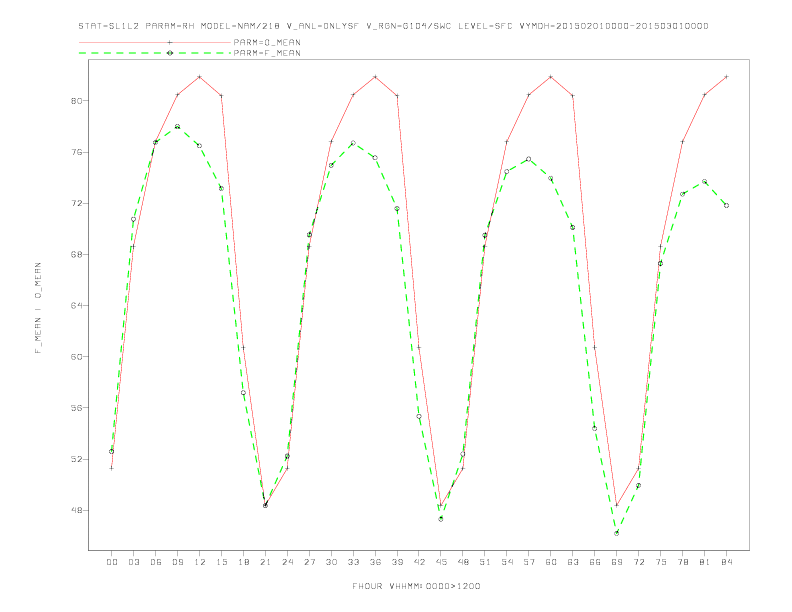The width and height of the screenshot is (792, 612).
Task: Click the x-axis tick label 72
Action: pos(639,562)
